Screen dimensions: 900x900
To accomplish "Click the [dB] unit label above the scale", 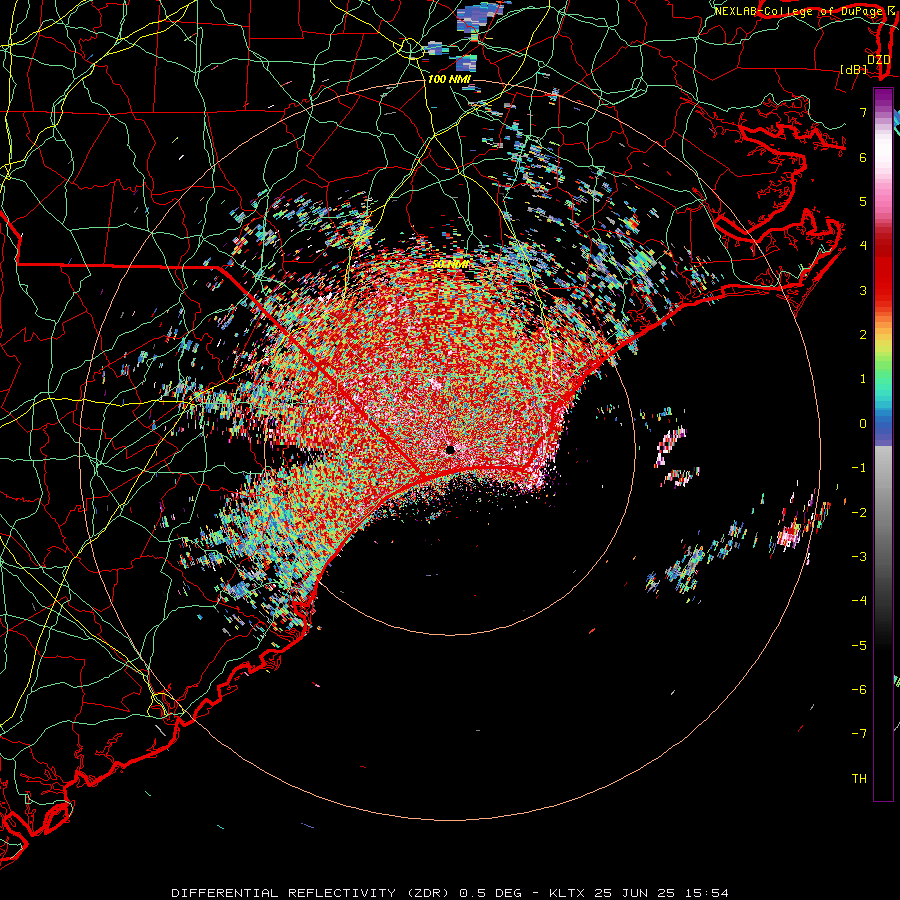I will (x=854, y=69).
